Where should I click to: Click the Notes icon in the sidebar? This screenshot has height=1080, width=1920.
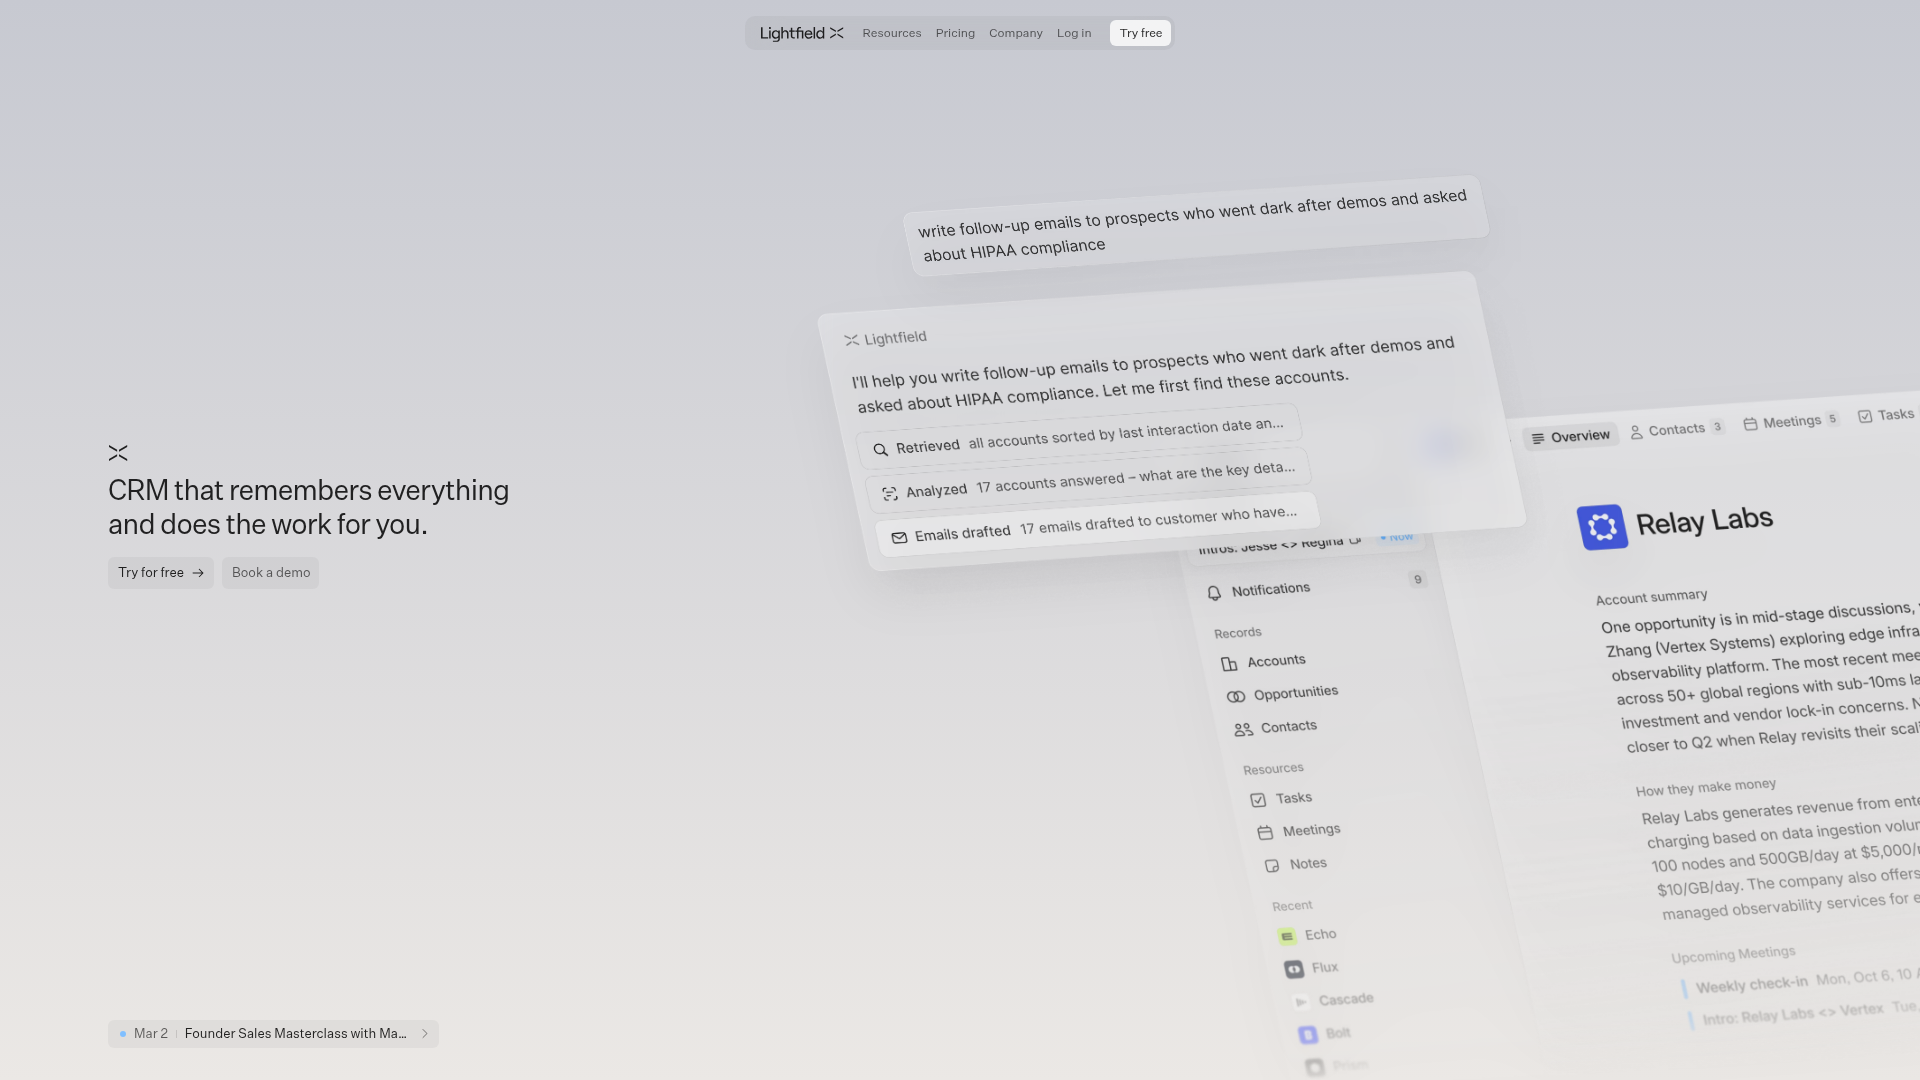click(1272, 866)
